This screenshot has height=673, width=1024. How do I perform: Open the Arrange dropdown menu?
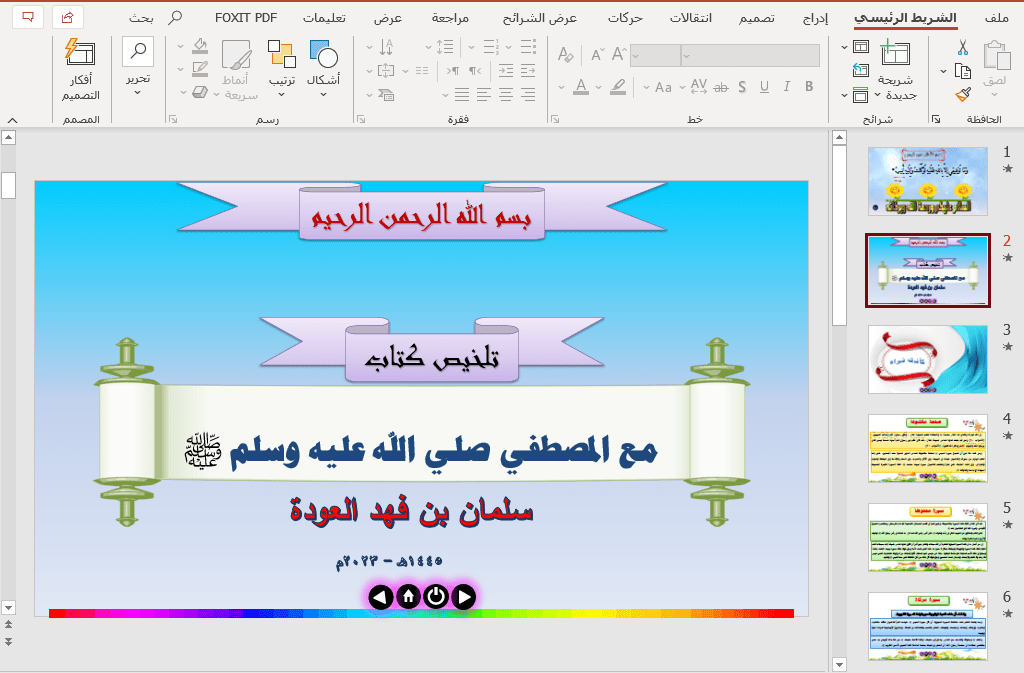tap(281, 94)
